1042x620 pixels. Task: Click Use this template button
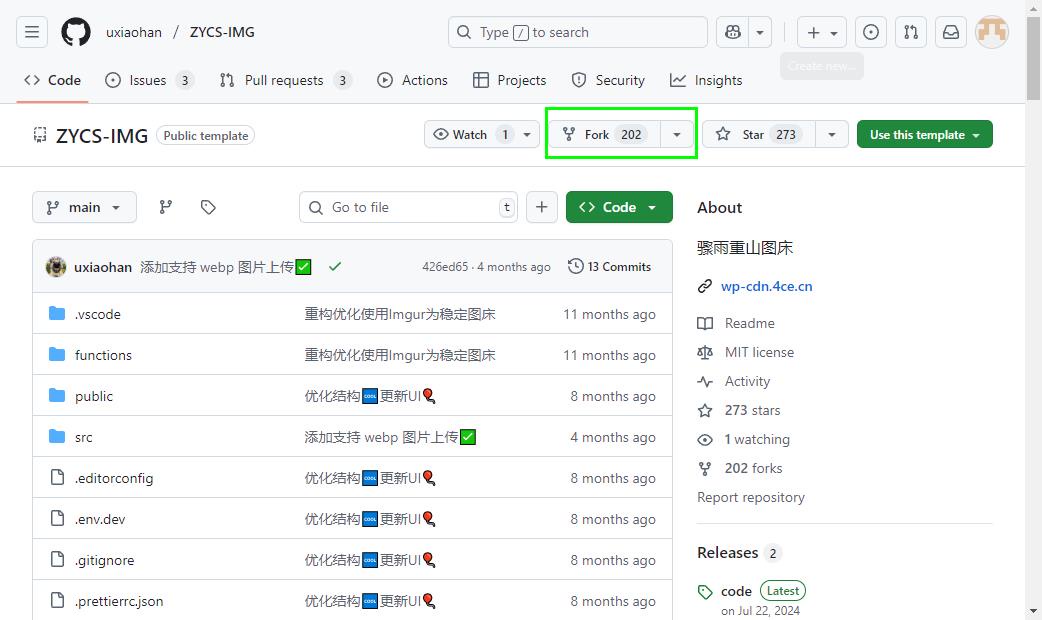924,134
